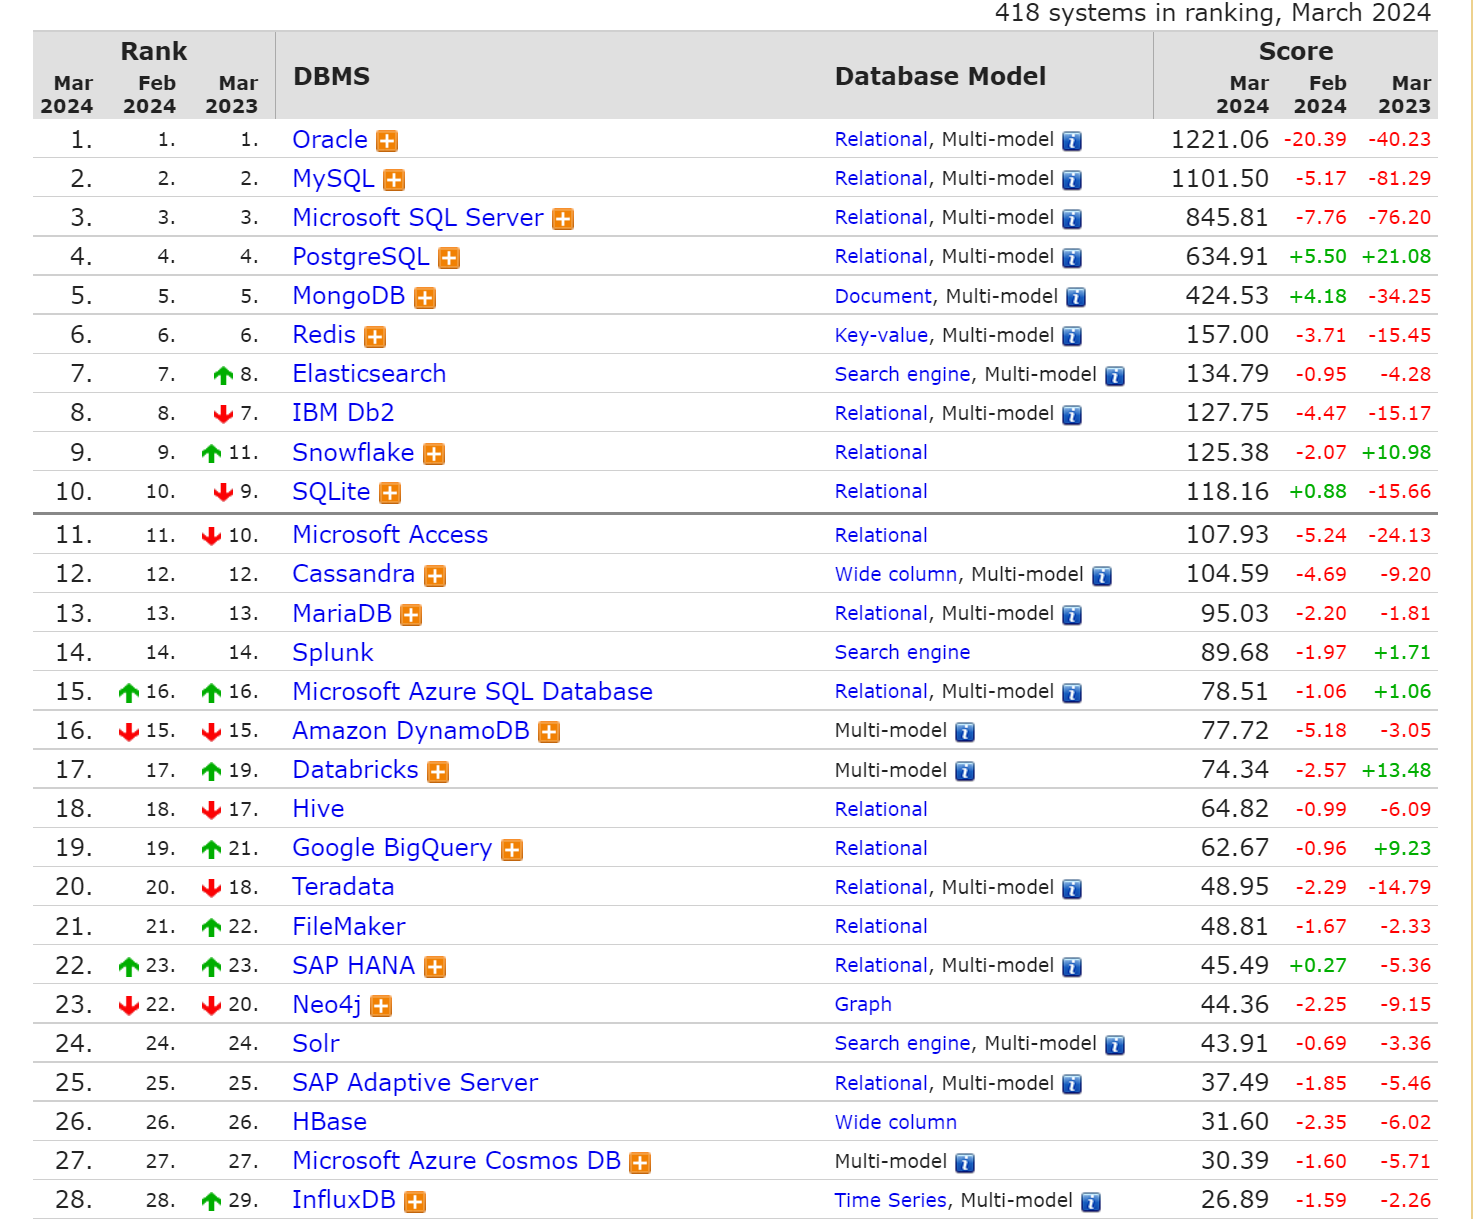This screenshot has height=1219, width=1473.
Task: Open the MongoDB link
Action: click(x=349, y=296)
